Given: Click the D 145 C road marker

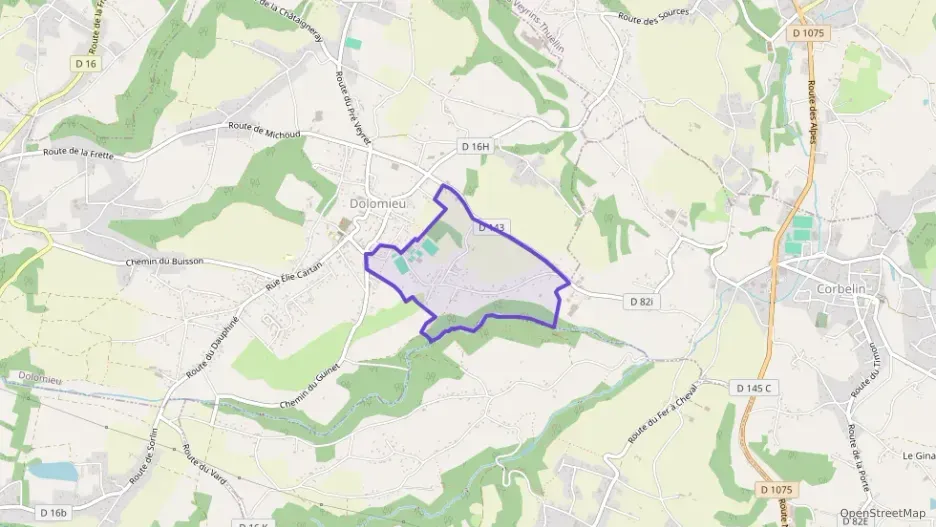Looking at the screenshot, I should (x=753, y=388).
